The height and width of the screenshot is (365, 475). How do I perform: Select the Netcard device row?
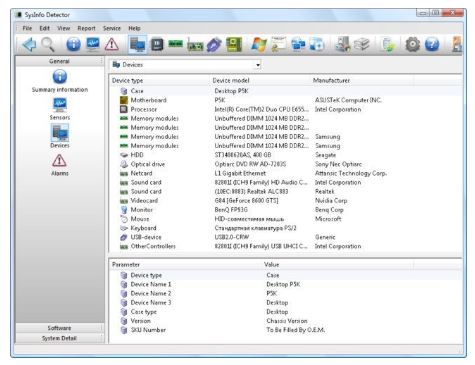click(285, 173)
